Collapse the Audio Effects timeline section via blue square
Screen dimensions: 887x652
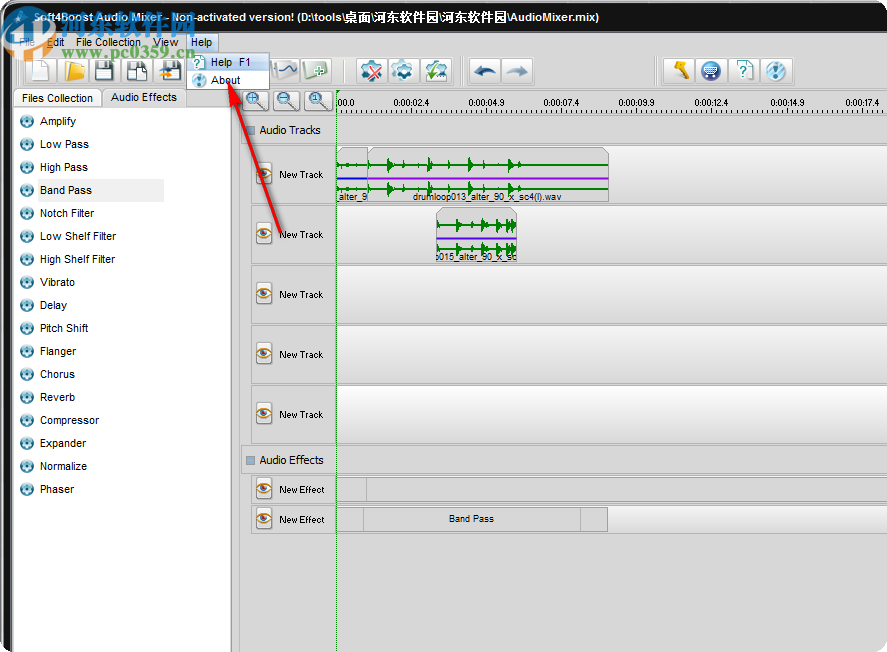tap(250, 460)
